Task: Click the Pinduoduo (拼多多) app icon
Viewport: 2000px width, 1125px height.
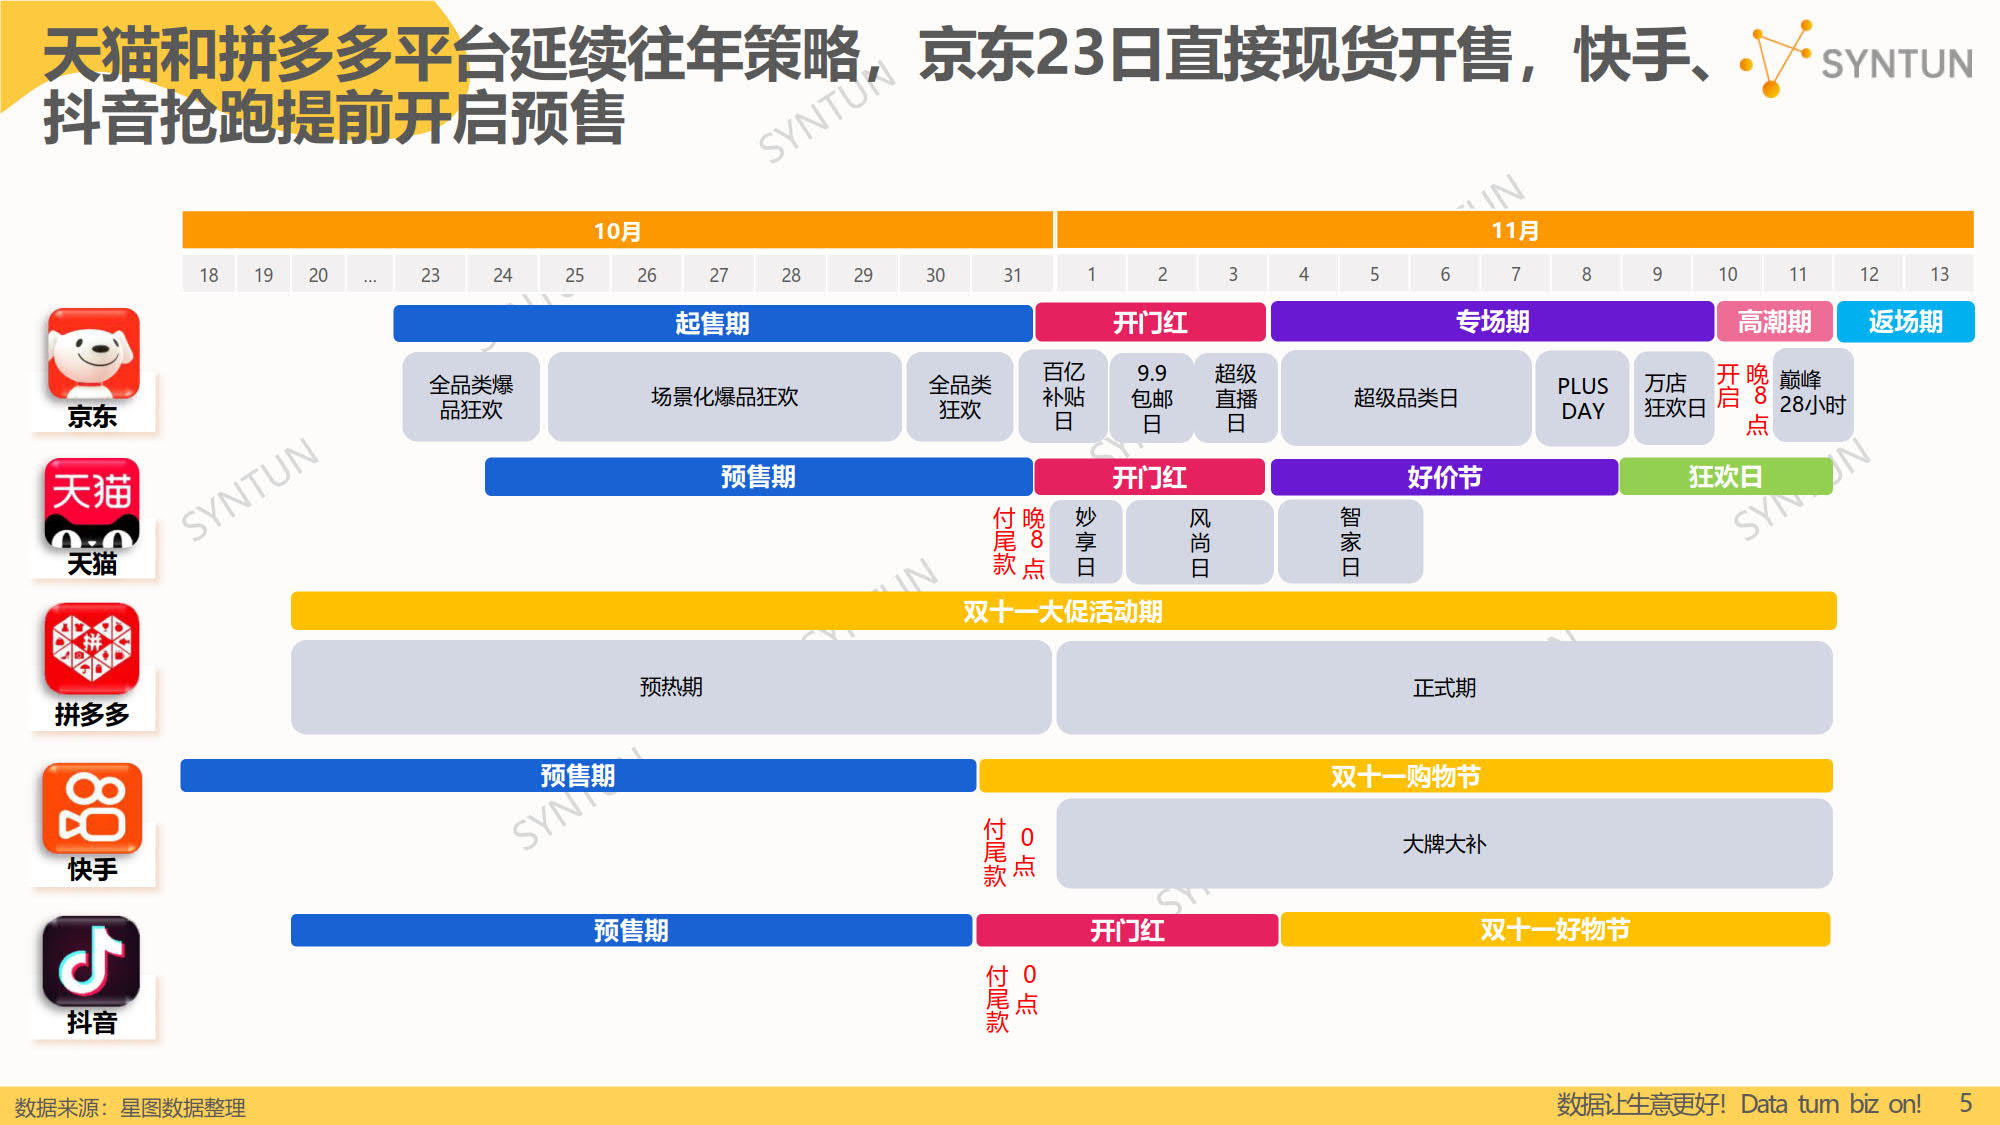Action: pyautogui.click(x=92, y=649)
